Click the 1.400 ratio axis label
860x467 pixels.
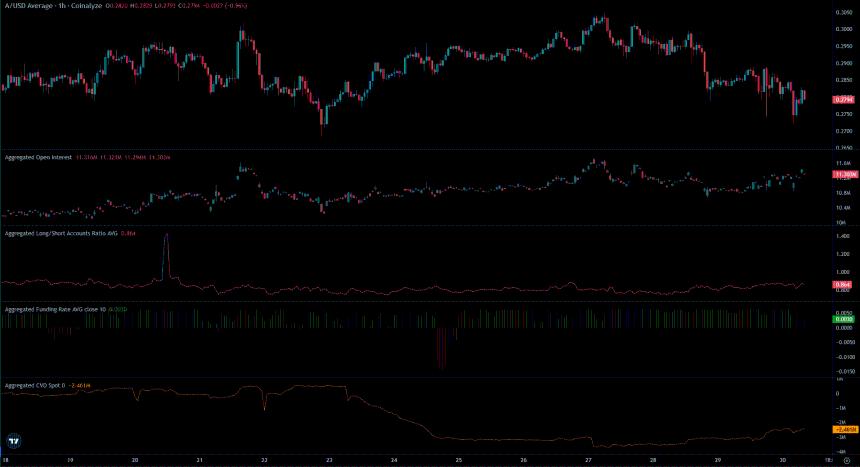pyautogui.click(x=842, y=236)
